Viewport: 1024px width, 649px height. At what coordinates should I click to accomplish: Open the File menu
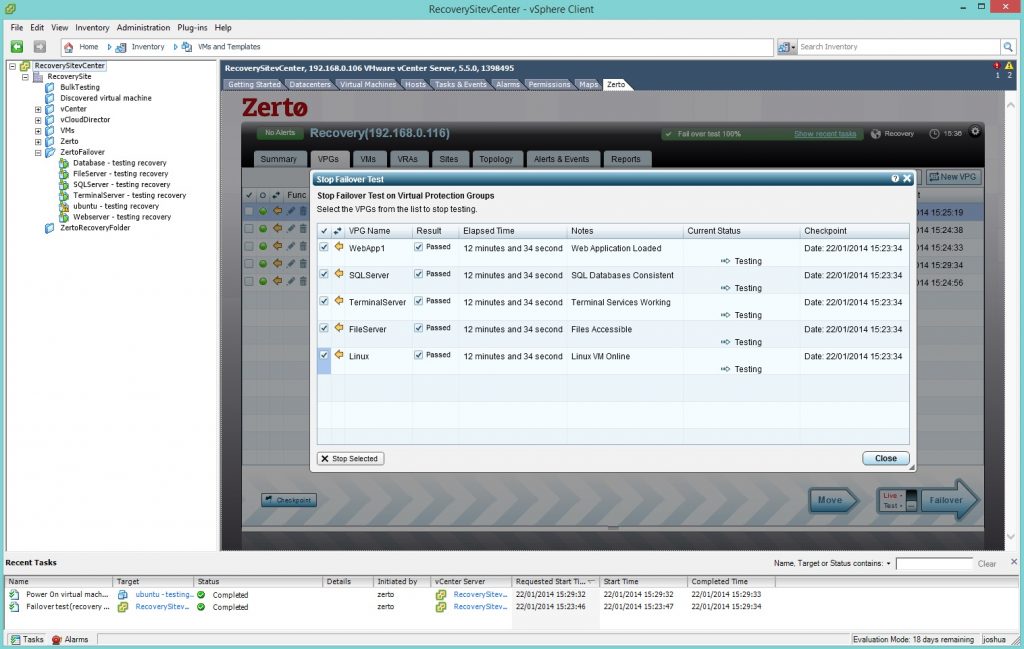(x=17, y=27)
